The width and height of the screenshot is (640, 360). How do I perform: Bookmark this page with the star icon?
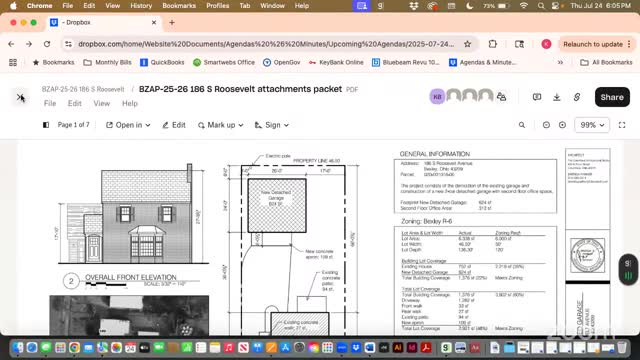[x=467, y=44]
